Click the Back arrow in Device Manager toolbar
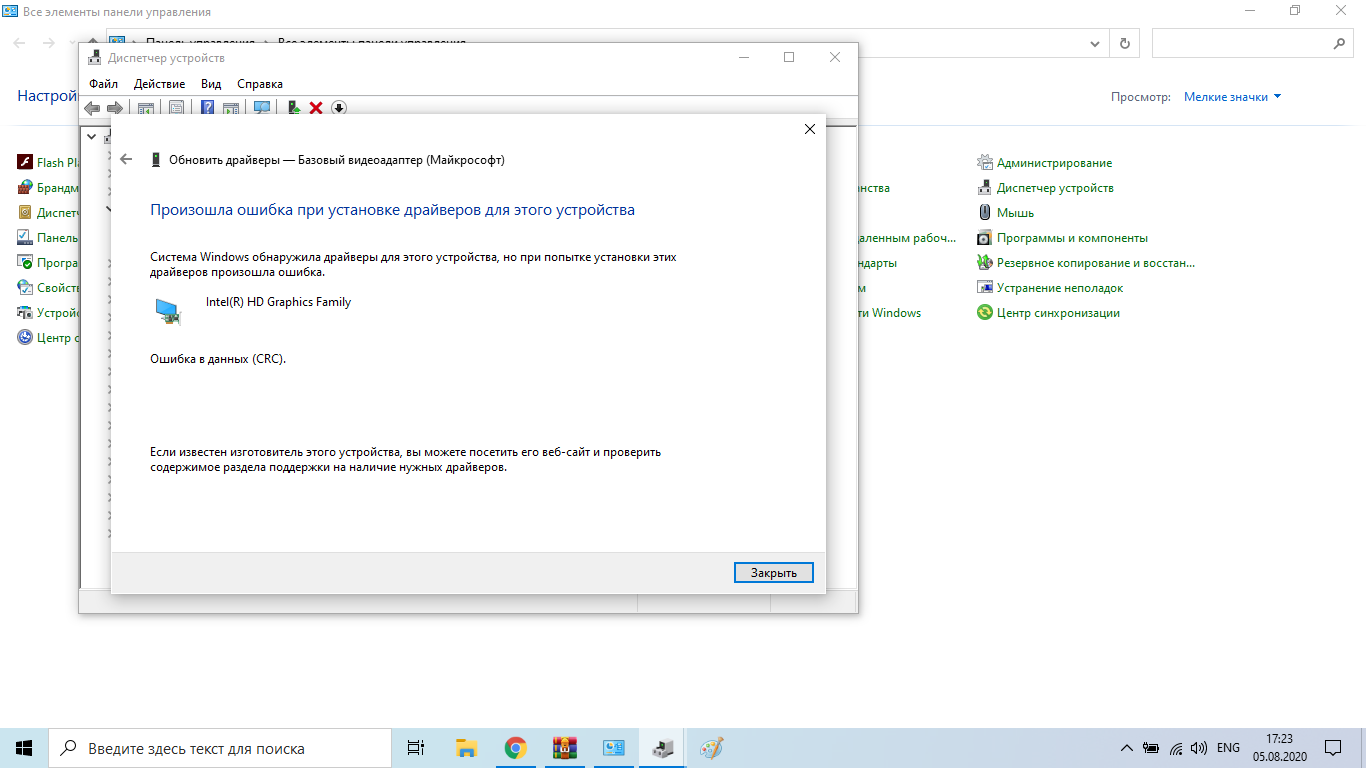1366x768 pixels. tap(93, 108)
